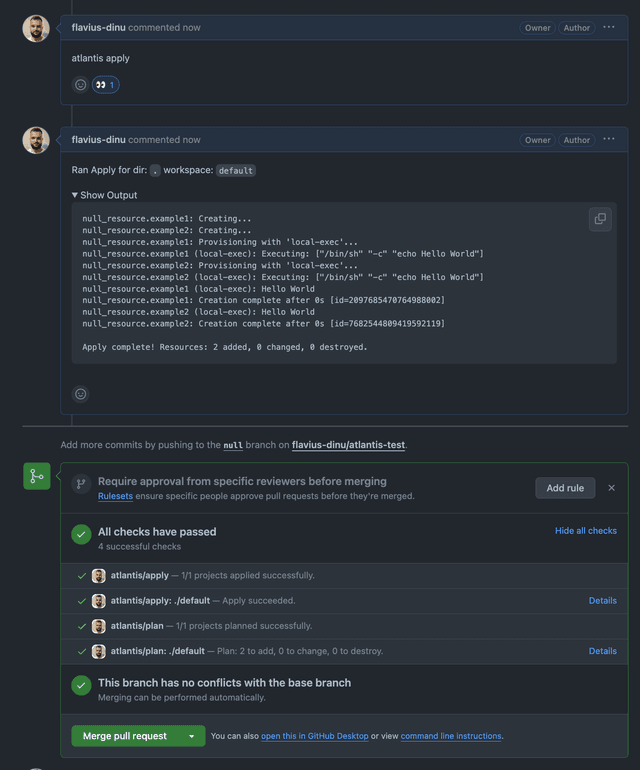Click '4 successful checks' text
Viewport: 640px width, 770px height.
point(139,547)
